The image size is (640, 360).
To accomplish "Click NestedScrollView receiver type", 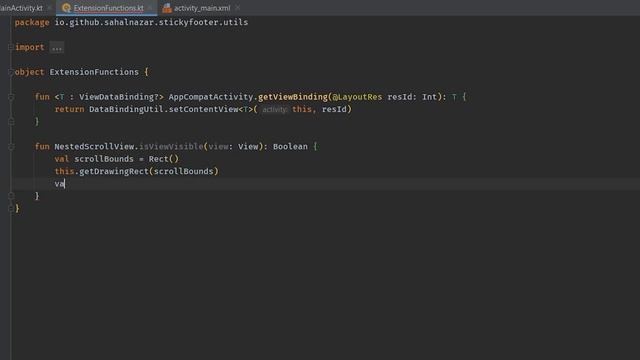I will coord(94,147).
